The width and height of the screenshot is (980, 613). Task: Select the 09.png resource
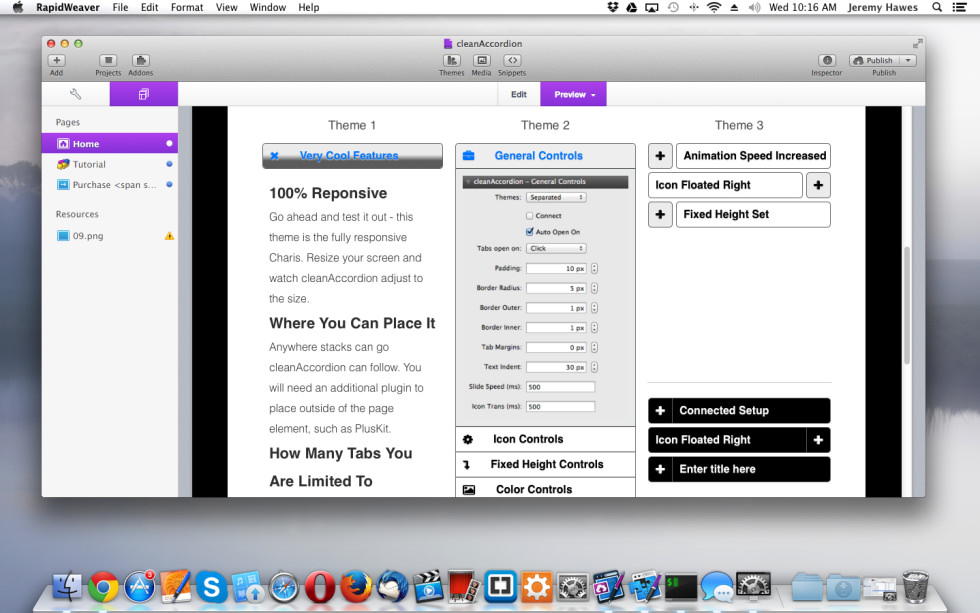point(109,236)
